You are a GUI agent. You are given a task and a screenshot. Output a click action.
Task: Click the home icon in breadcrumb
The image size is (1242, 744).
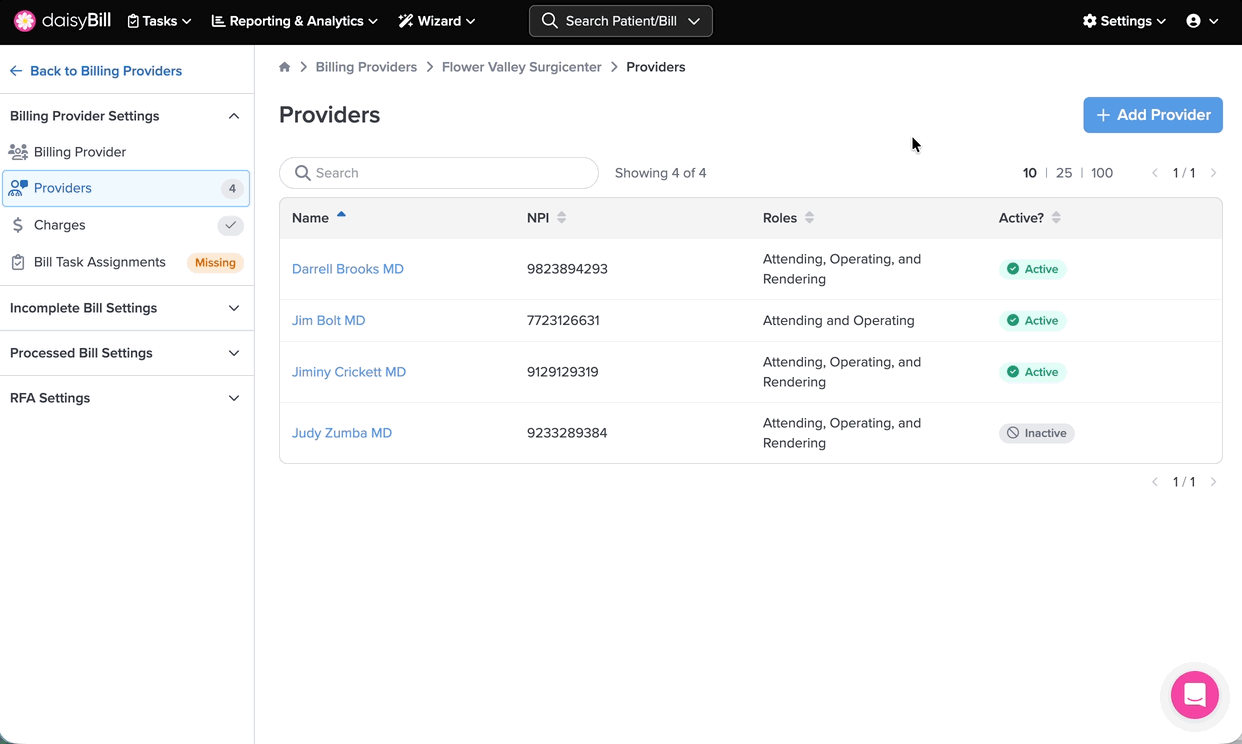[285, 67]
